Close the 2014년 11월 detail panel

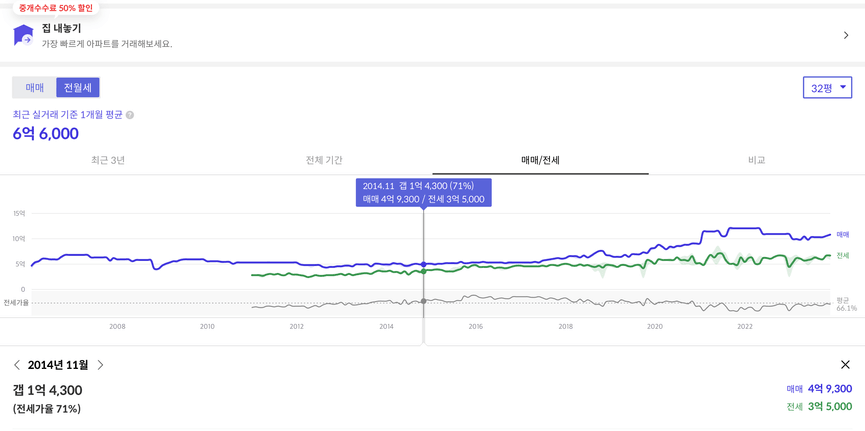(845, 365)
